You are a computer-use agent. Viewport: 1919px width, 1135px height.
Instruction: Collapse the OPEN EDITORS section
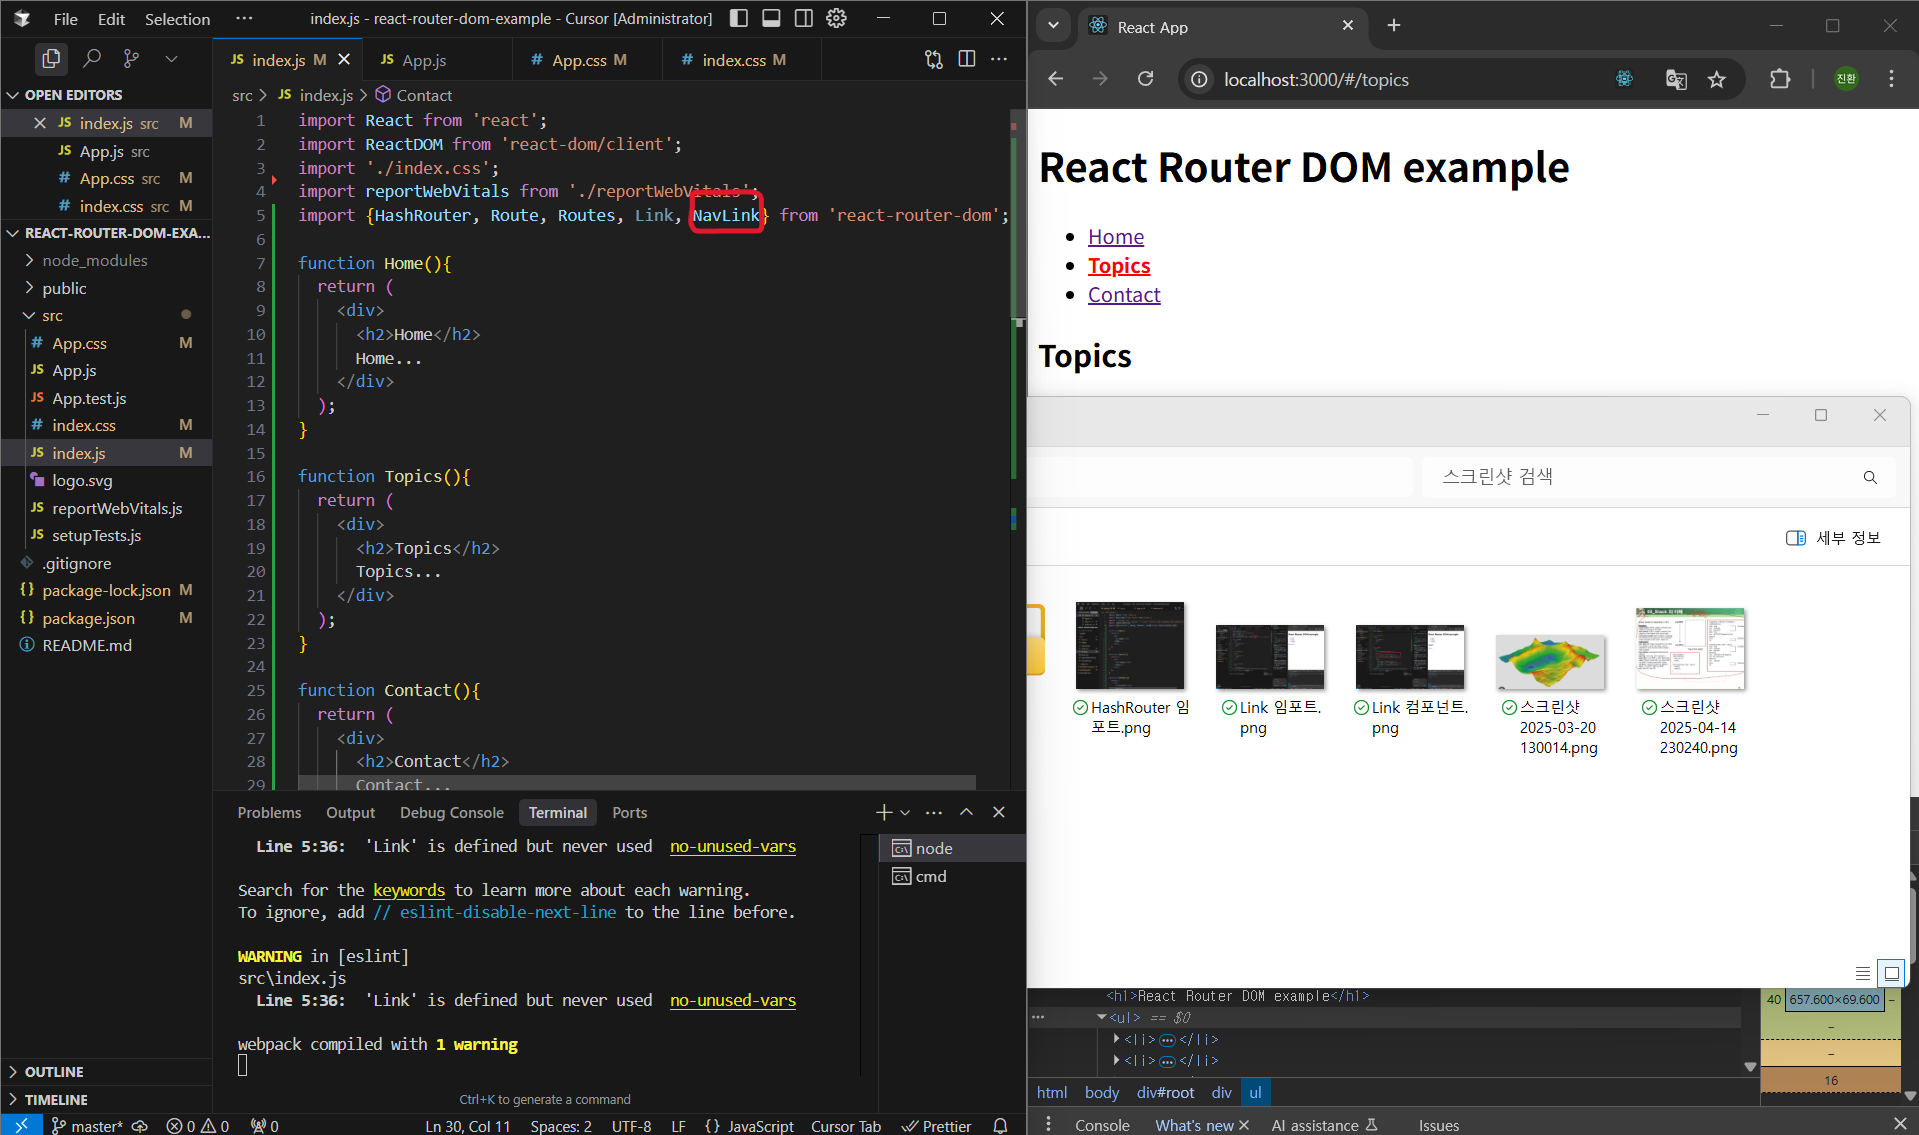point(73,95)
